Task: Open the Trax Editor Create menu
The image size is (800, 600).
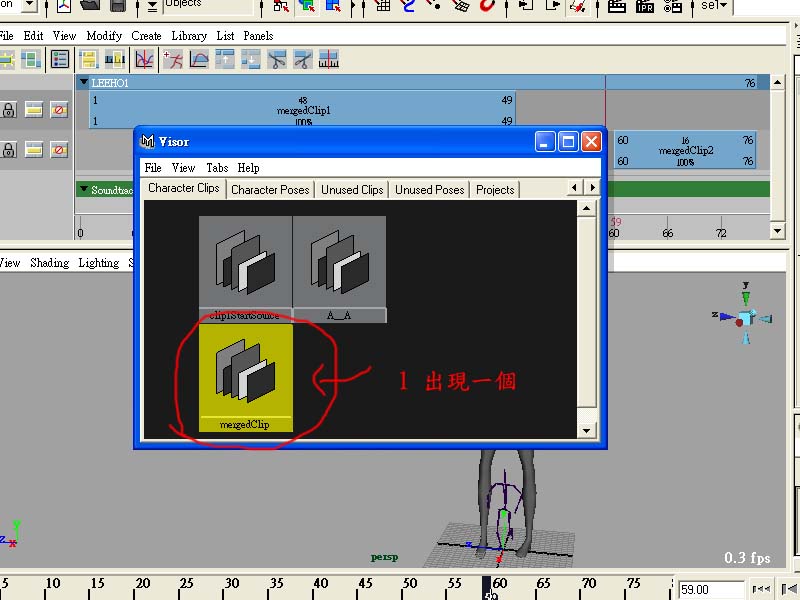Action: coord(146,36)
